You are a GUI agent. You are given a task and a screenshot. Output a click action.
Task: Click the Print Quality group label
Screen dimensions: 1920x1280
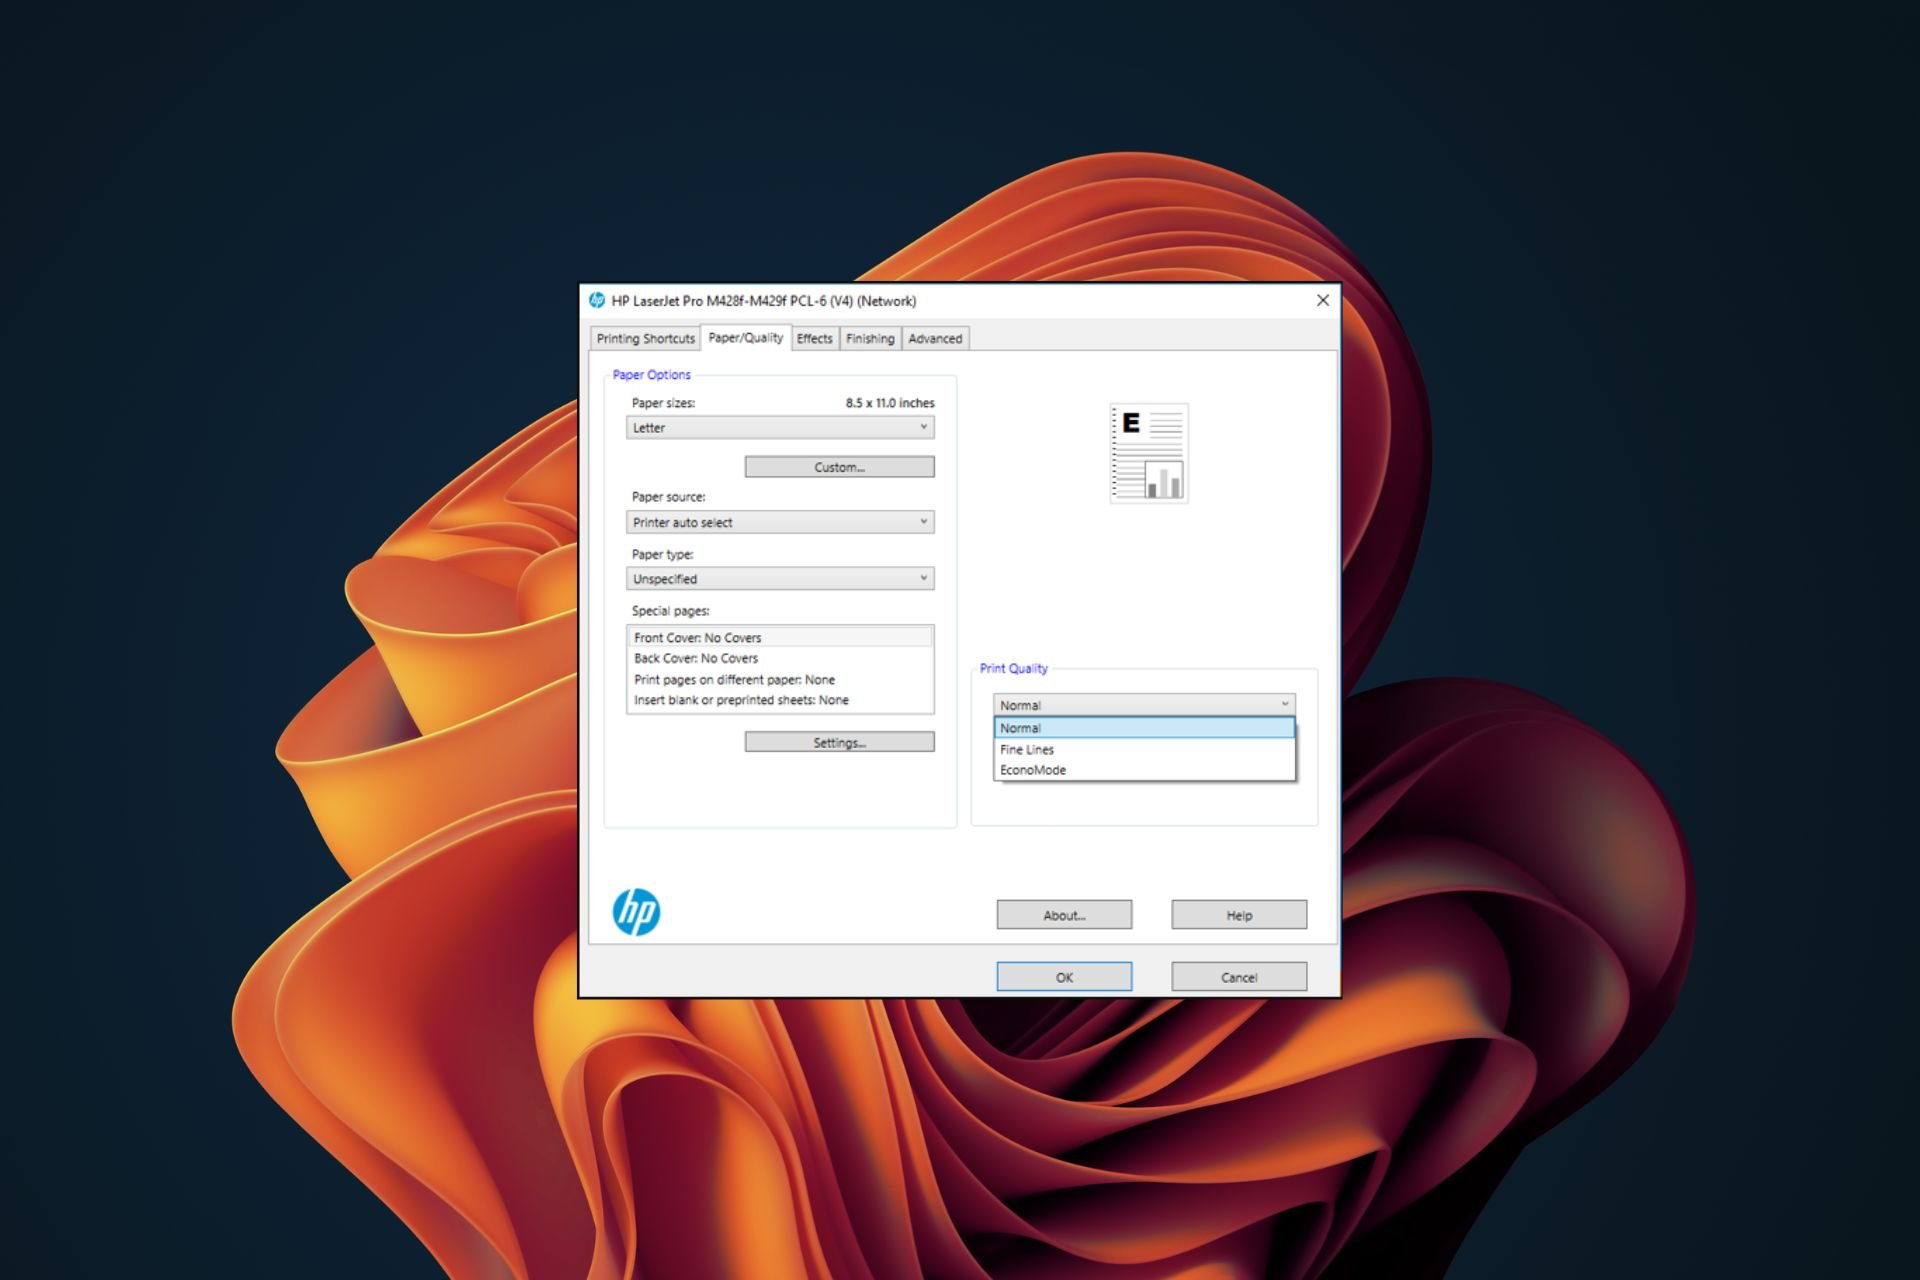(x=1013, y=668)
